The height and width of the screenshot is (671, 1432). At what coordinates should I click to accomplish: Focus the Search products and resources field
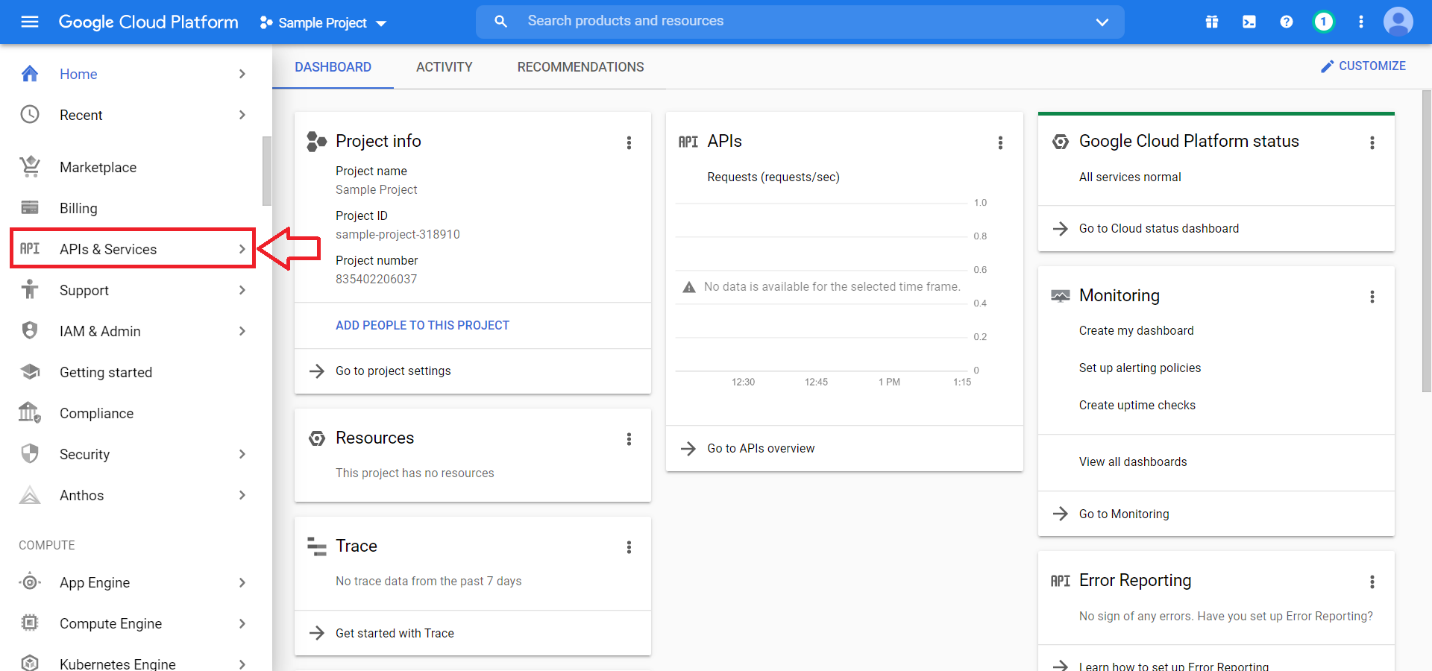(x=800, y=21)
